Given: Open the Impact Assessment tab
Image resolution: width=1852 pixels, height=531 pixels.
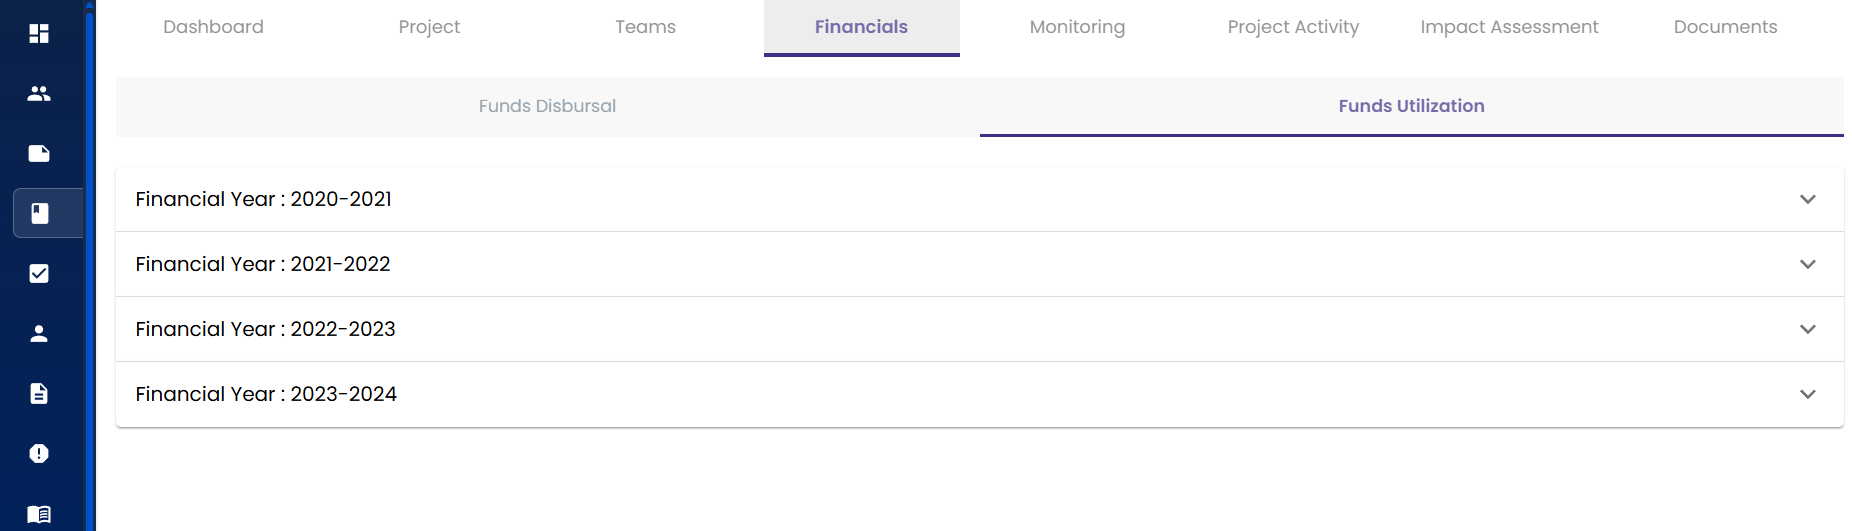Looking at the screenshot, I should [x=1509, y=27].
